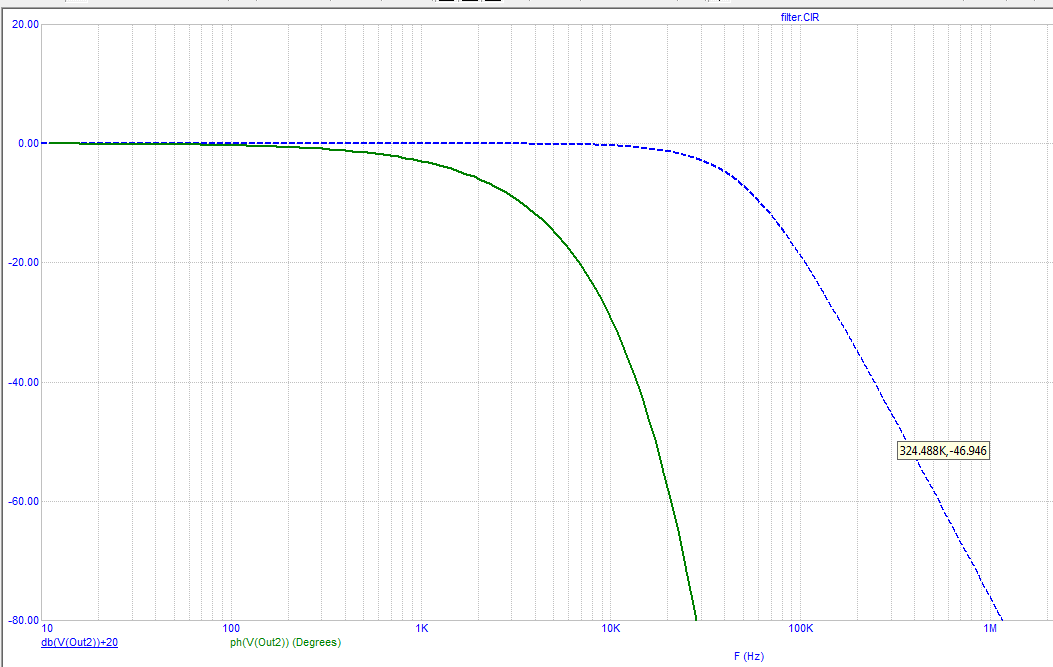The width and height of the screenshot is (1053, 667).
Task: Click the 1M frequency axis label
Action: [990, 629]
